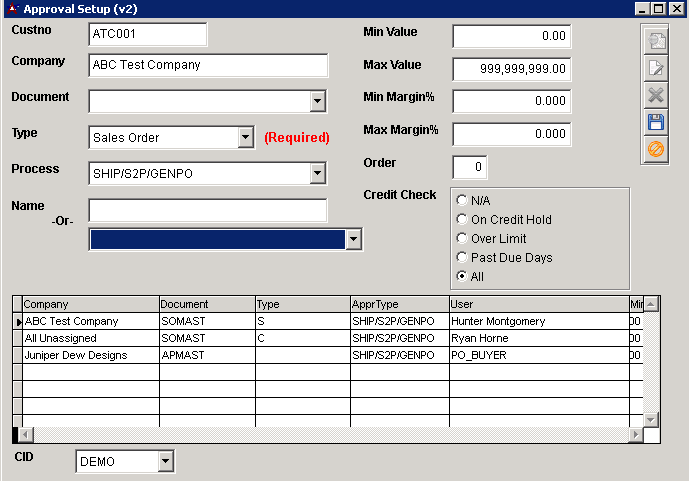Click the Edit record pencil icon

click(656, 68)
